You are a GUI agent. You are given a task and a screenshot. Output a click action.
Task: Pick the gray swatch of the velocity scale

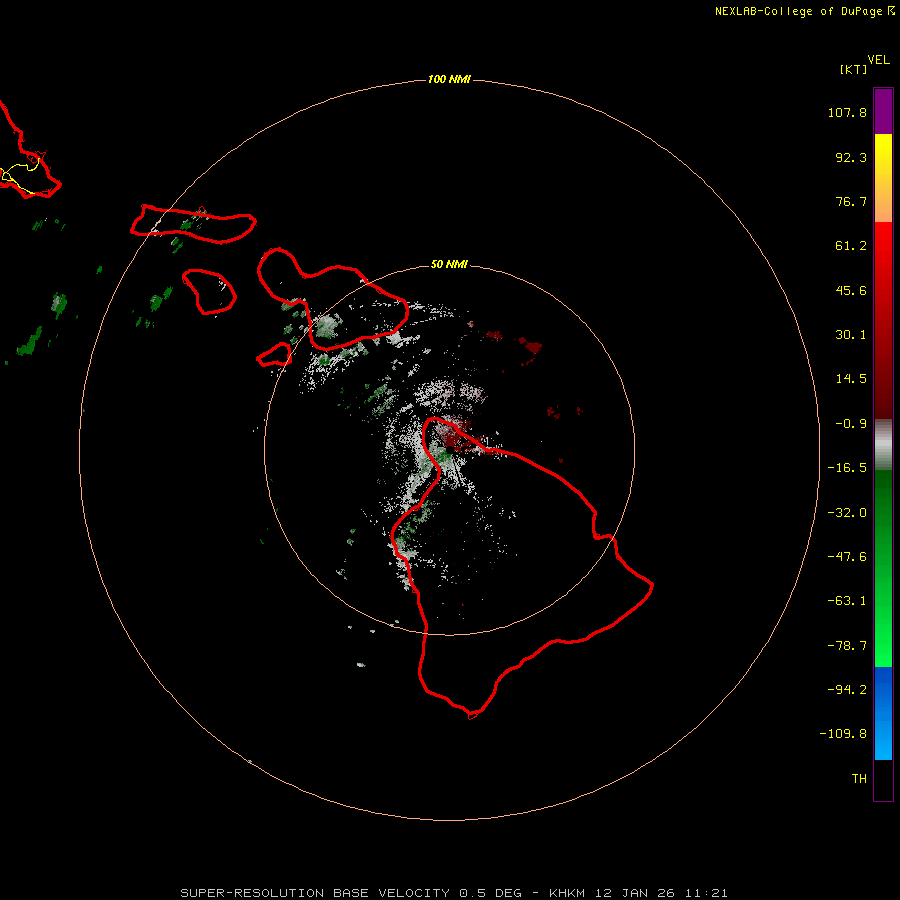point(883,444)
